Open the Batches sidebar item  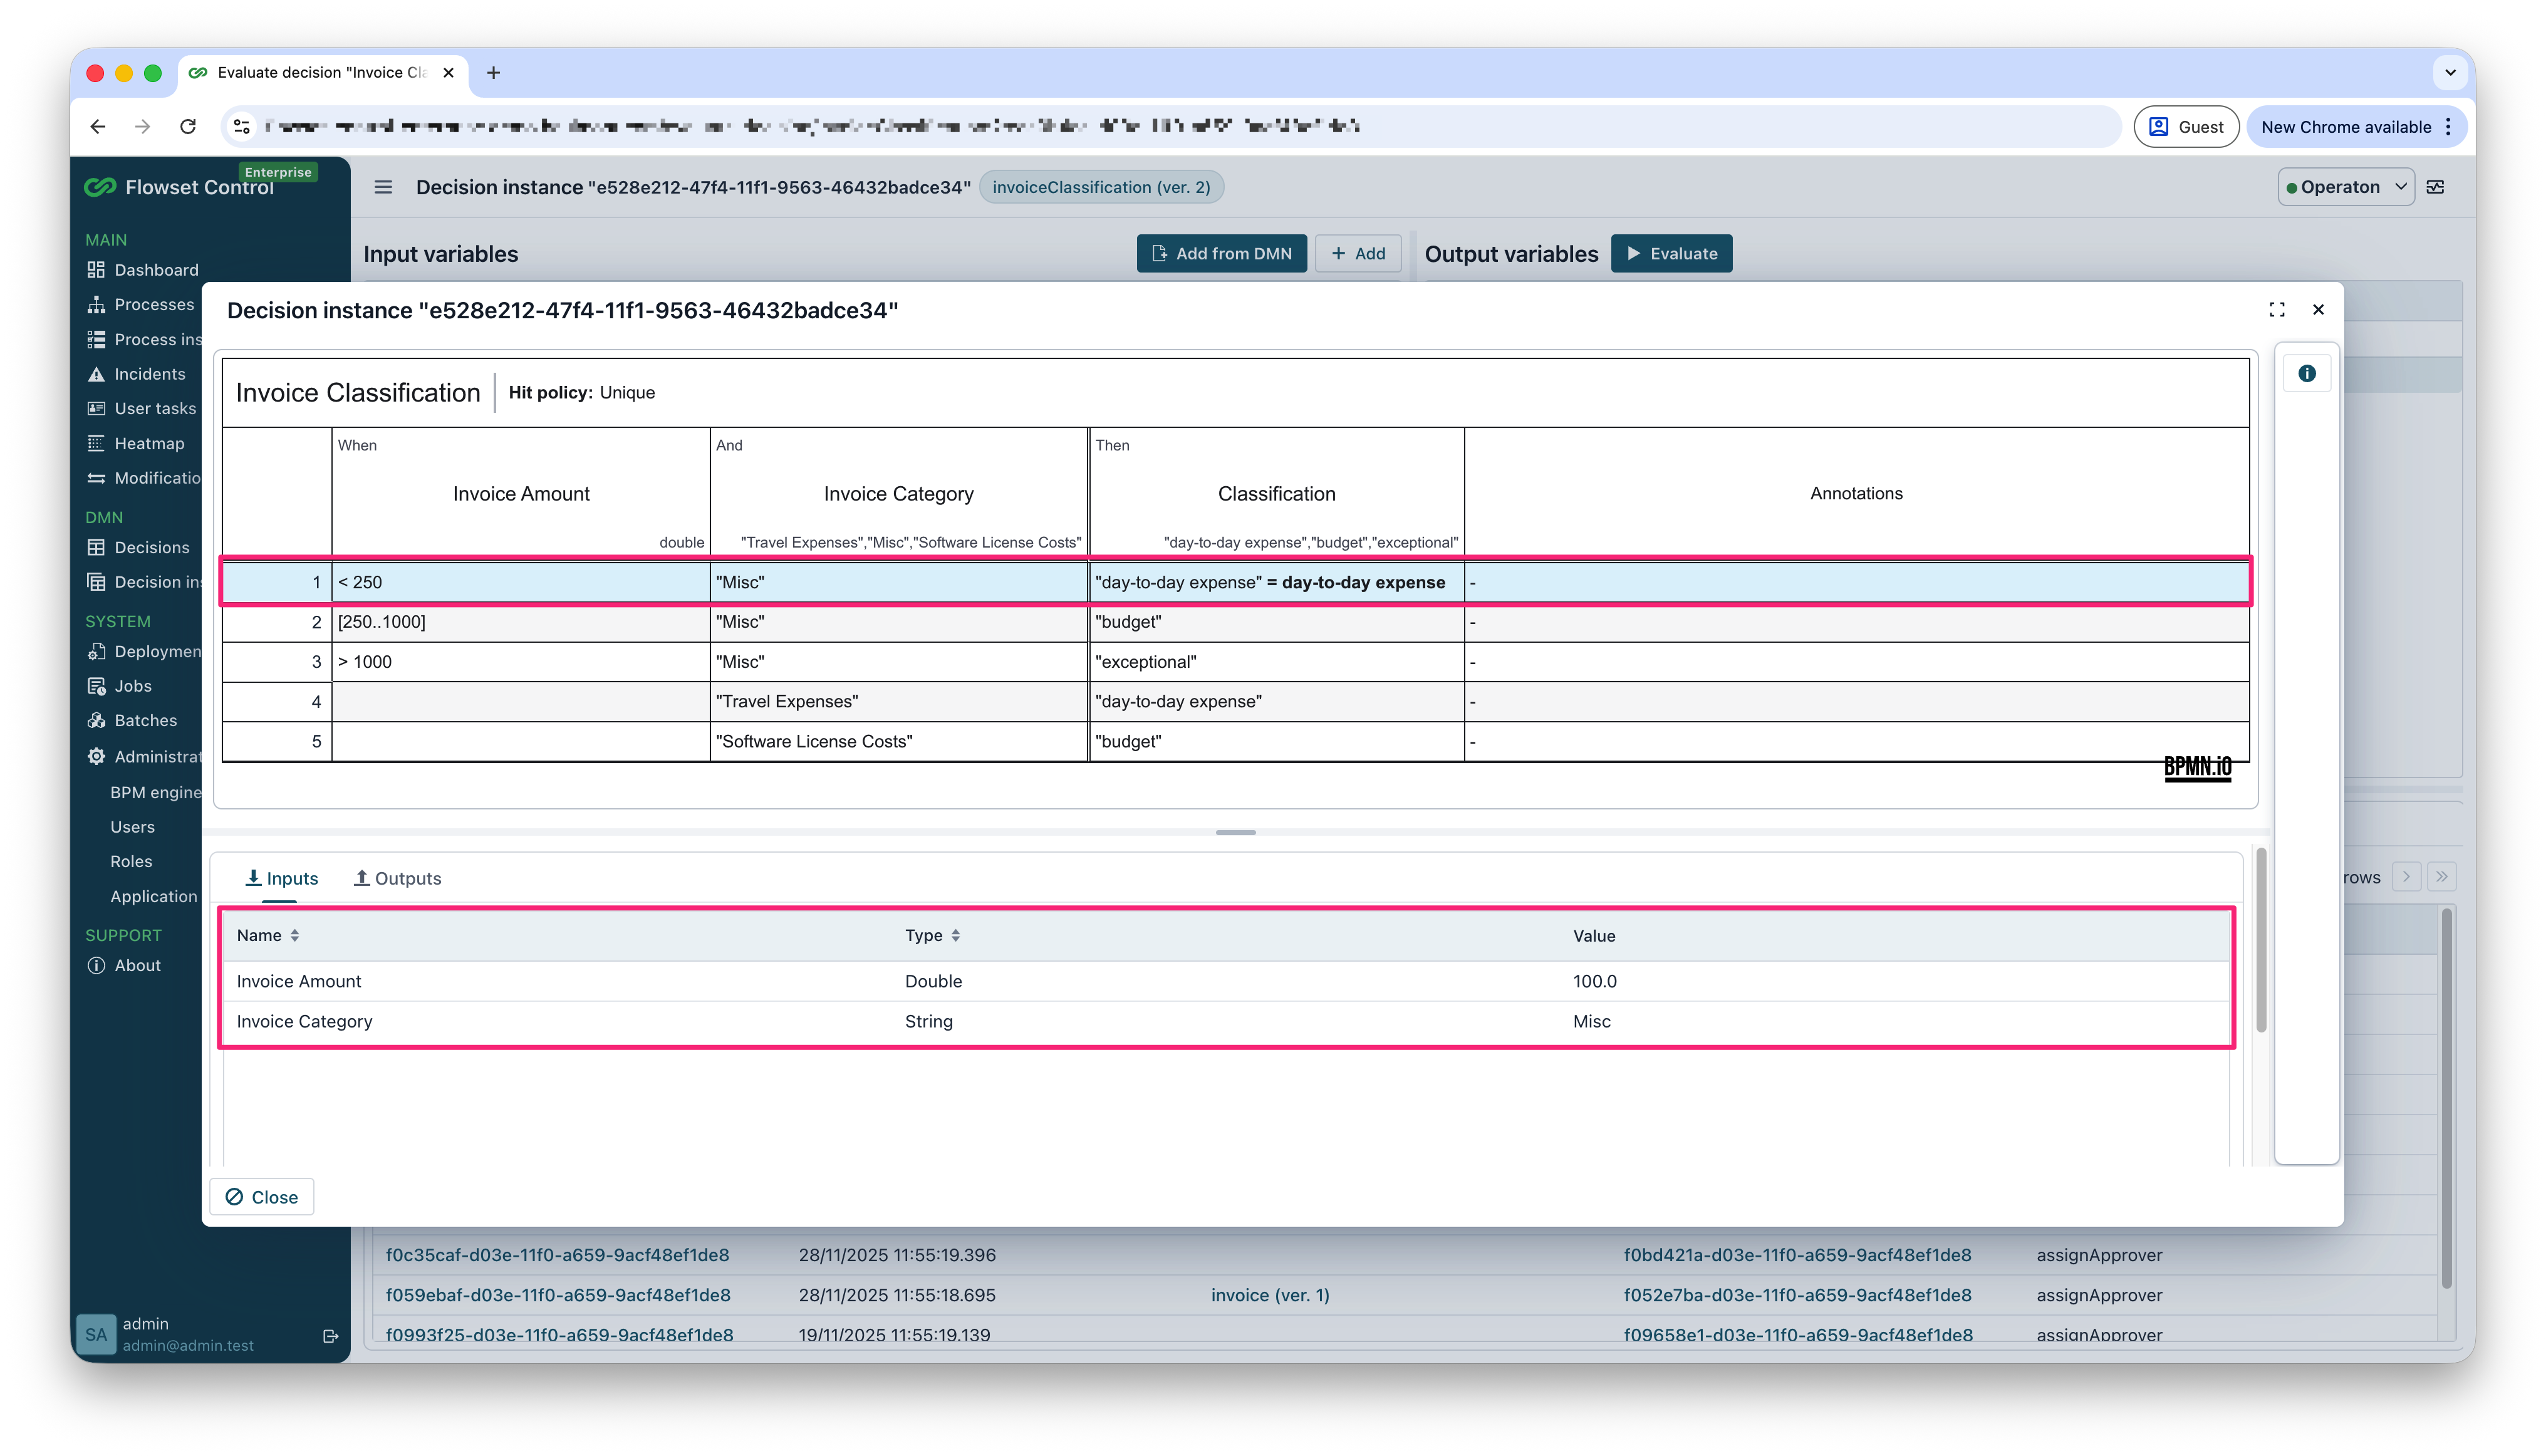[132, 720]
